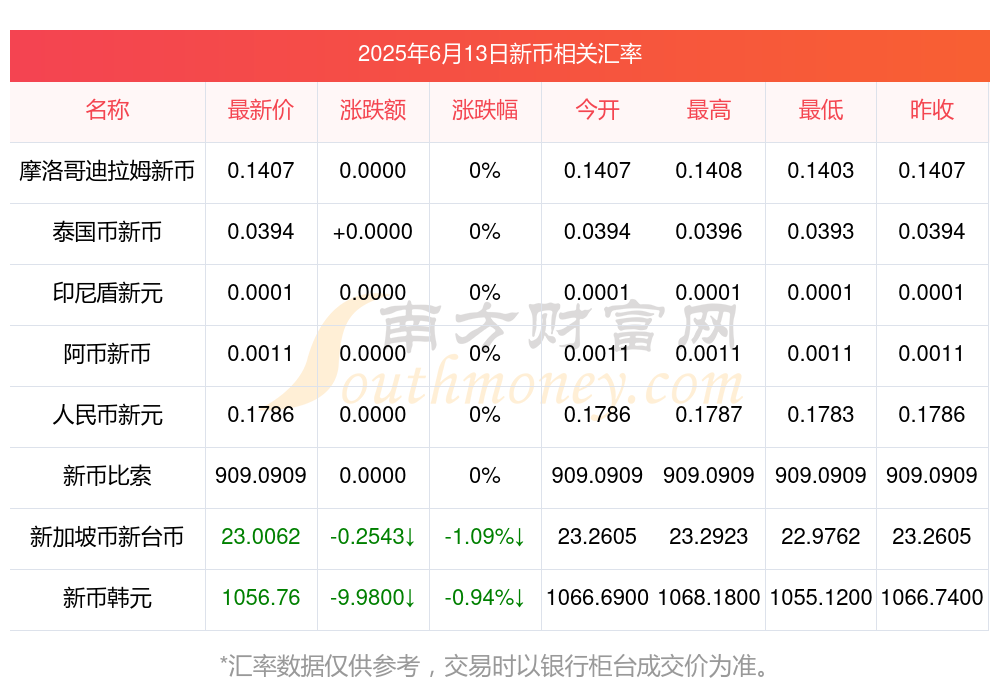The height and width of the screenshot is (698, 1000).
Task: Select low value 0.1783
Action: (x=821, y=415)
